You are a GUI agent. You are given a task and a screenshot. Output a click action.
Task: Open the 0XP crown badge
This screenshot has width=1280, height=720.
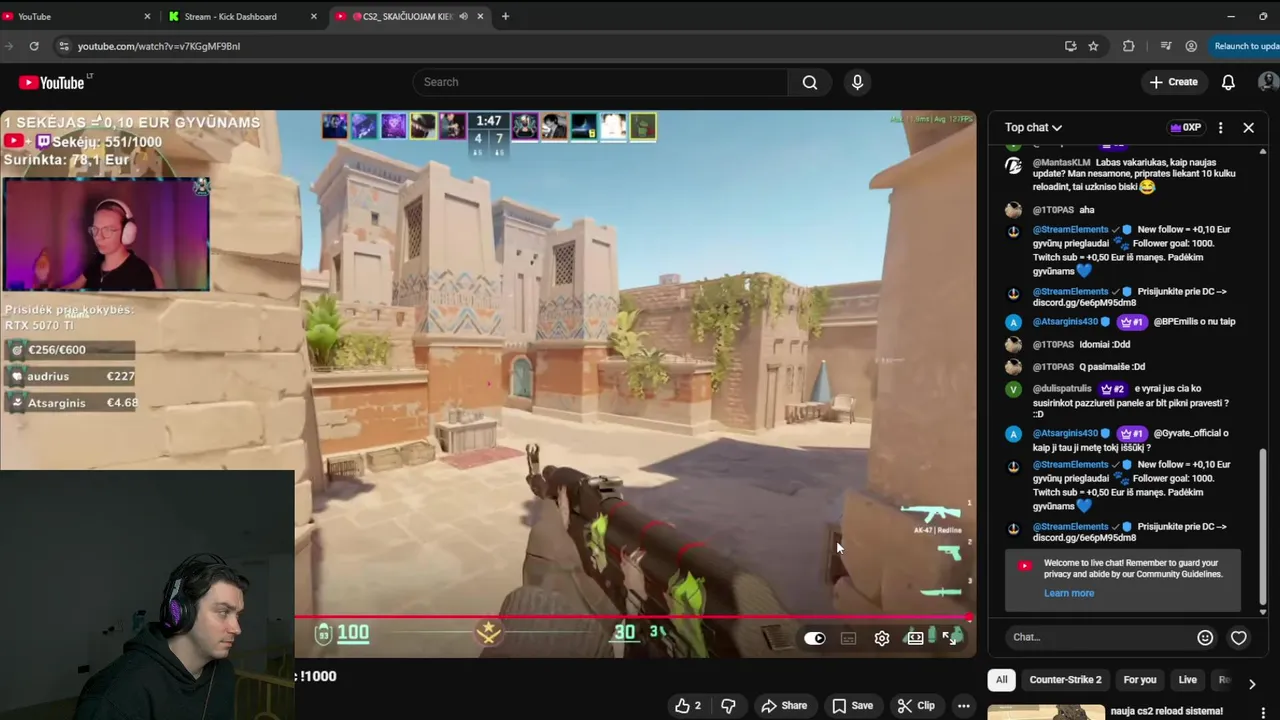1186,127
